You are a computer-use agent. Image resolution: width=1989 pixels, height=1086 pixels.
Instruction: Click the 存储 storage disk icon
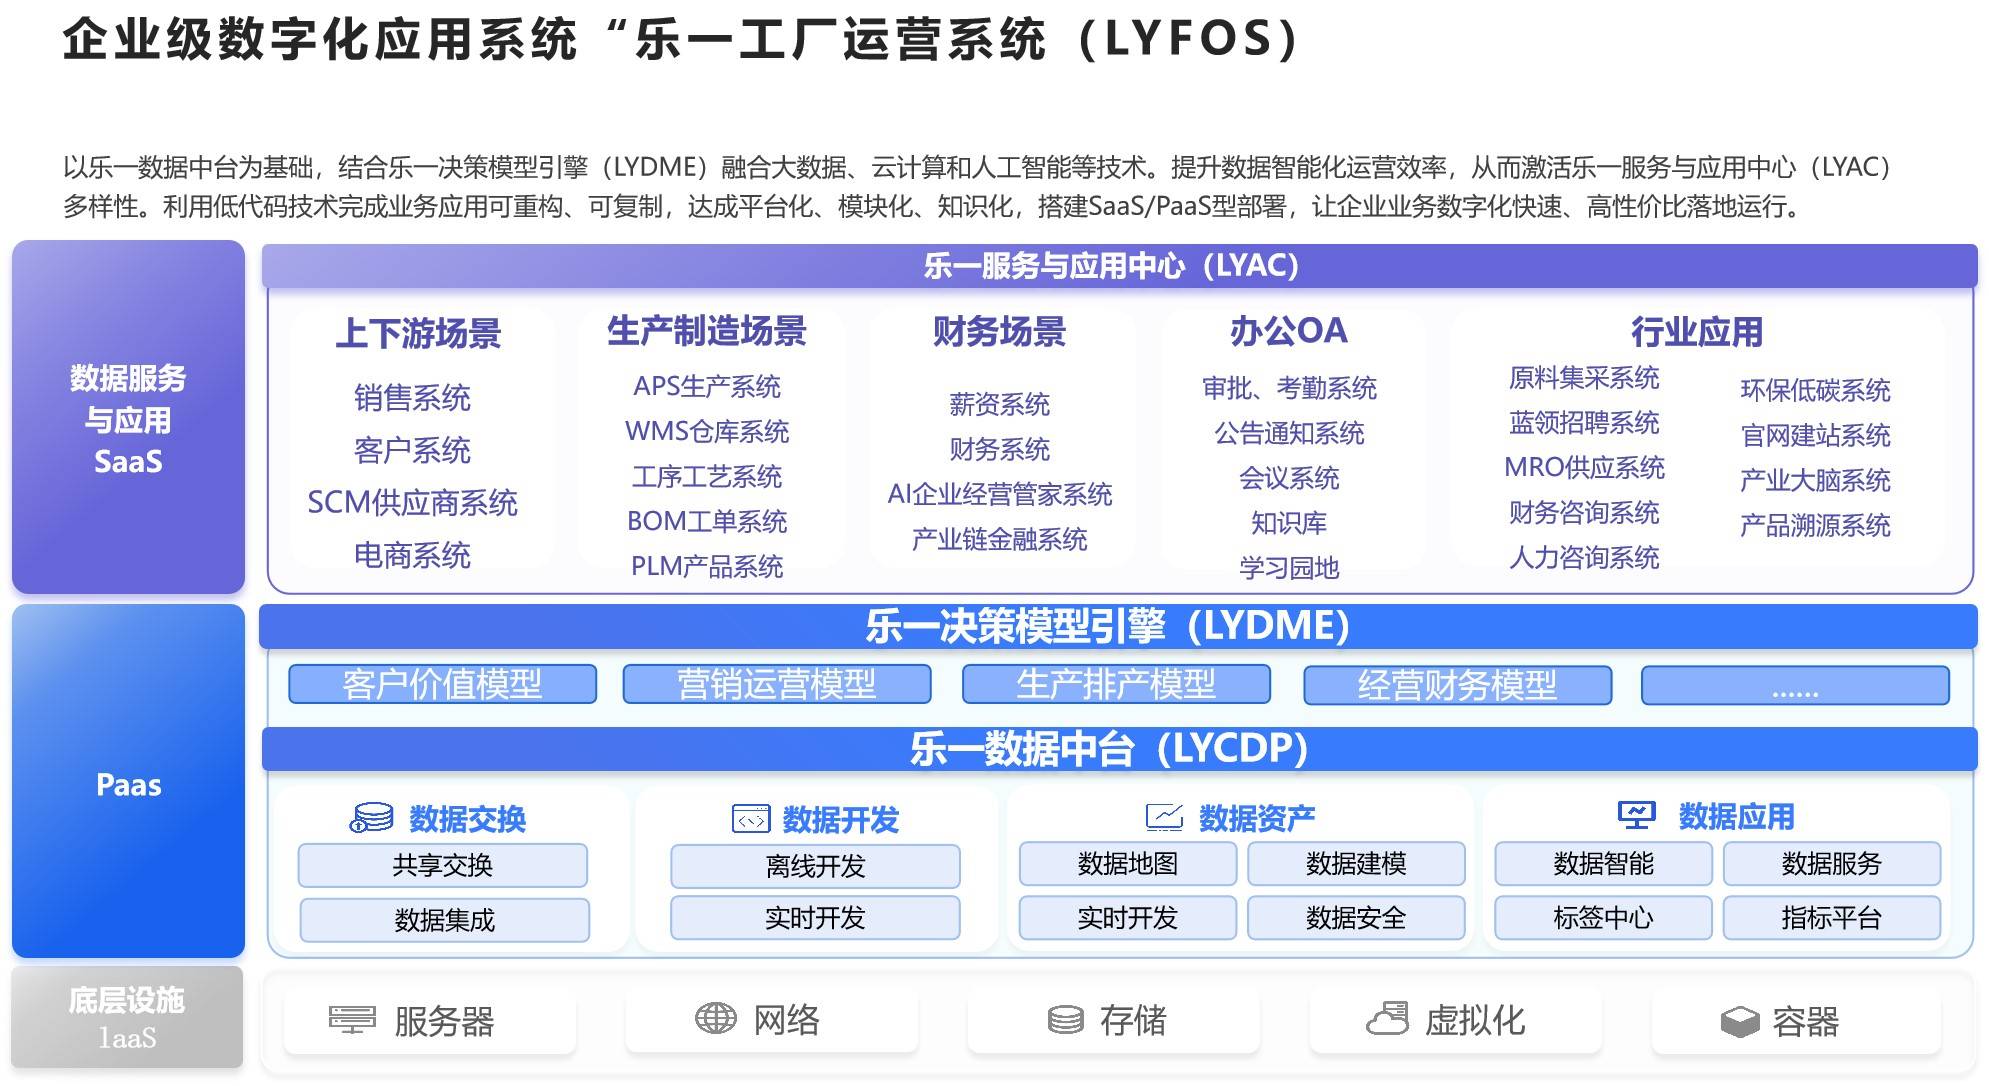click(x=1066, y=1020)
